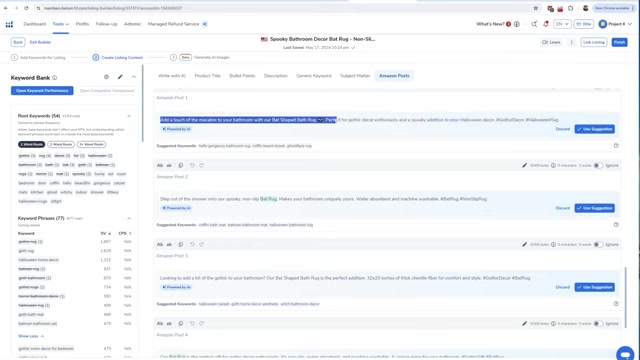
Task: Reload the page in the browser
Action: [26, 8]
